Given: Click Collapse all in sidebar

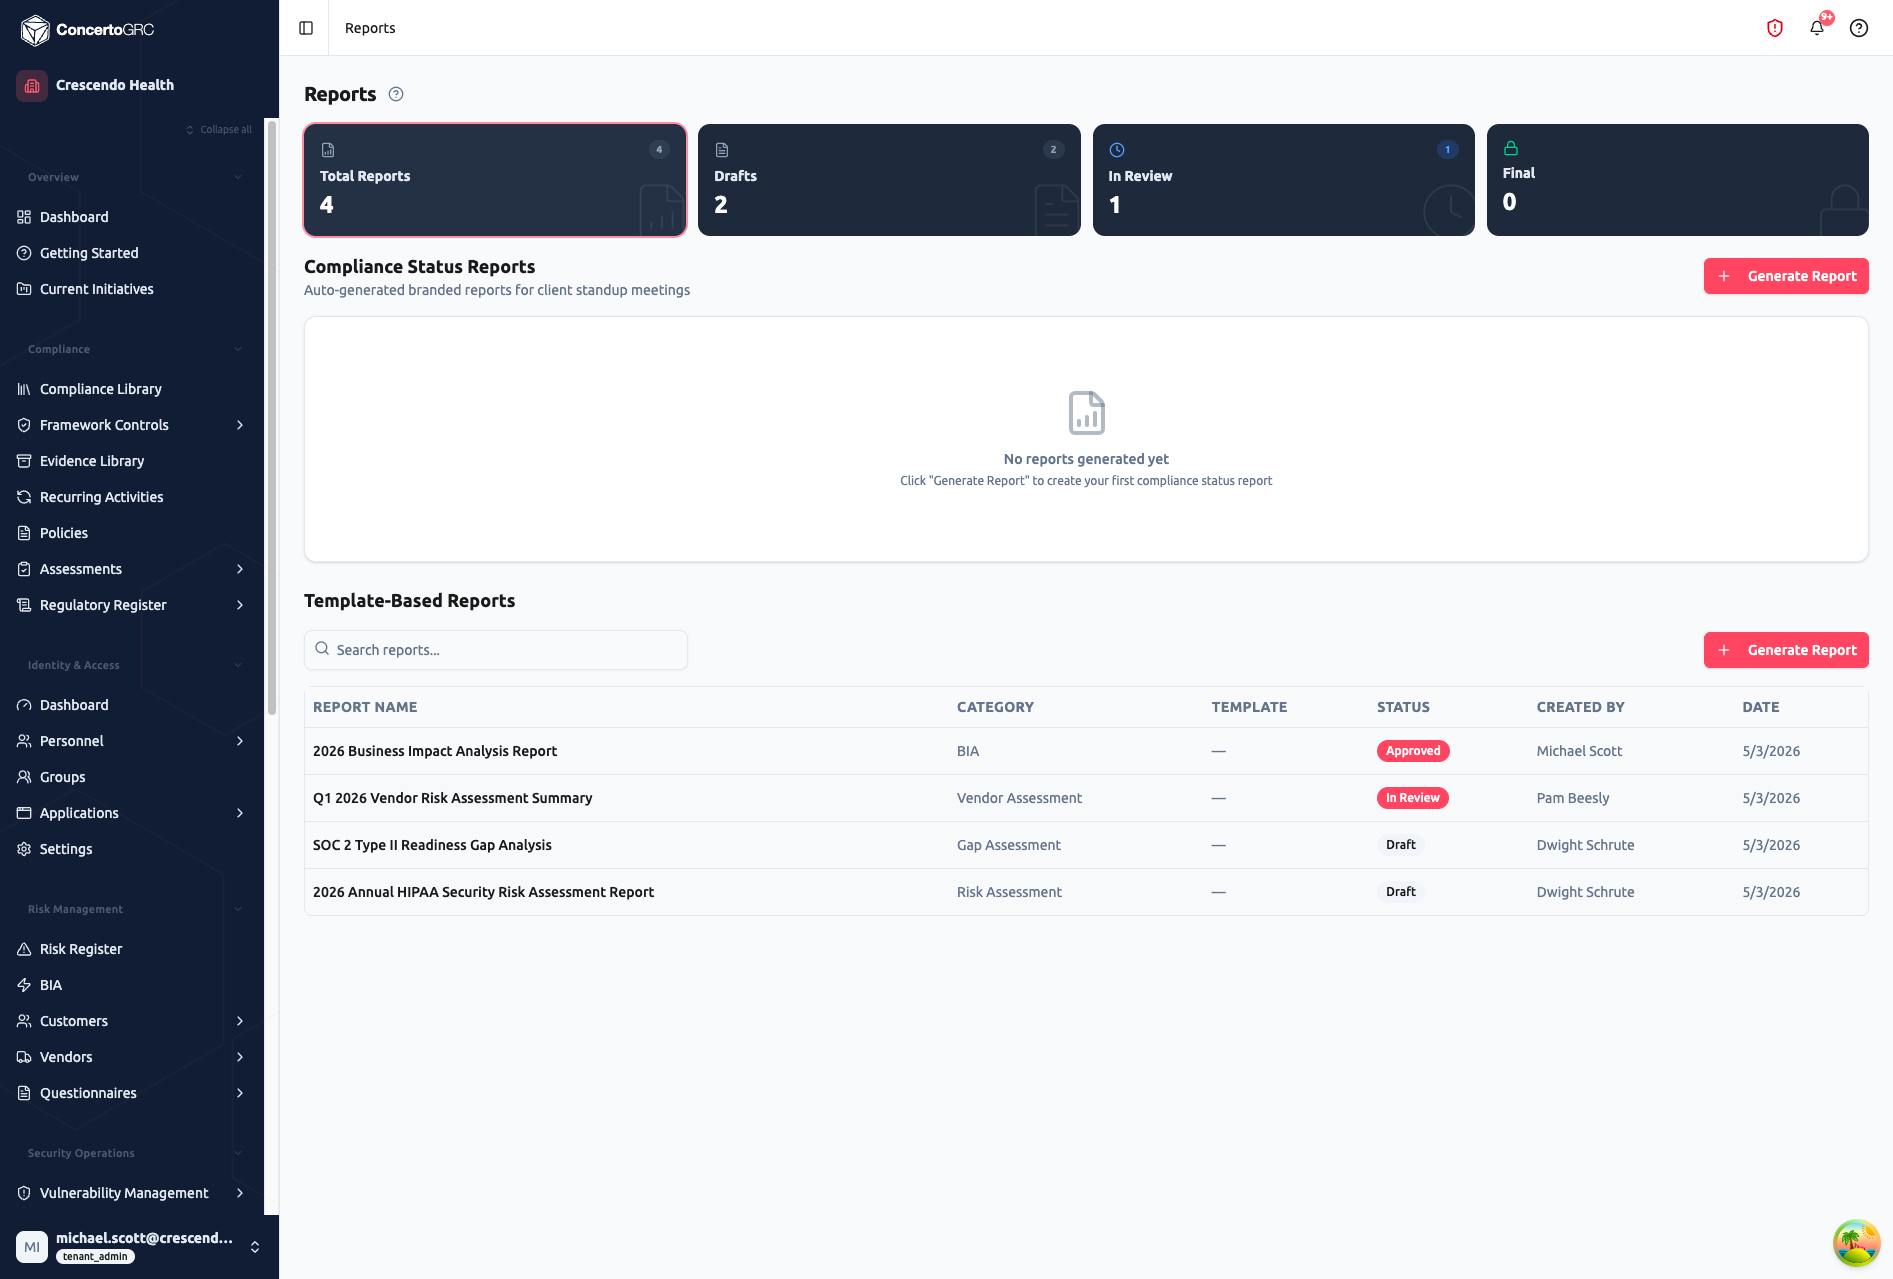Looking at the screenshot, I should (x=219, y=130).
